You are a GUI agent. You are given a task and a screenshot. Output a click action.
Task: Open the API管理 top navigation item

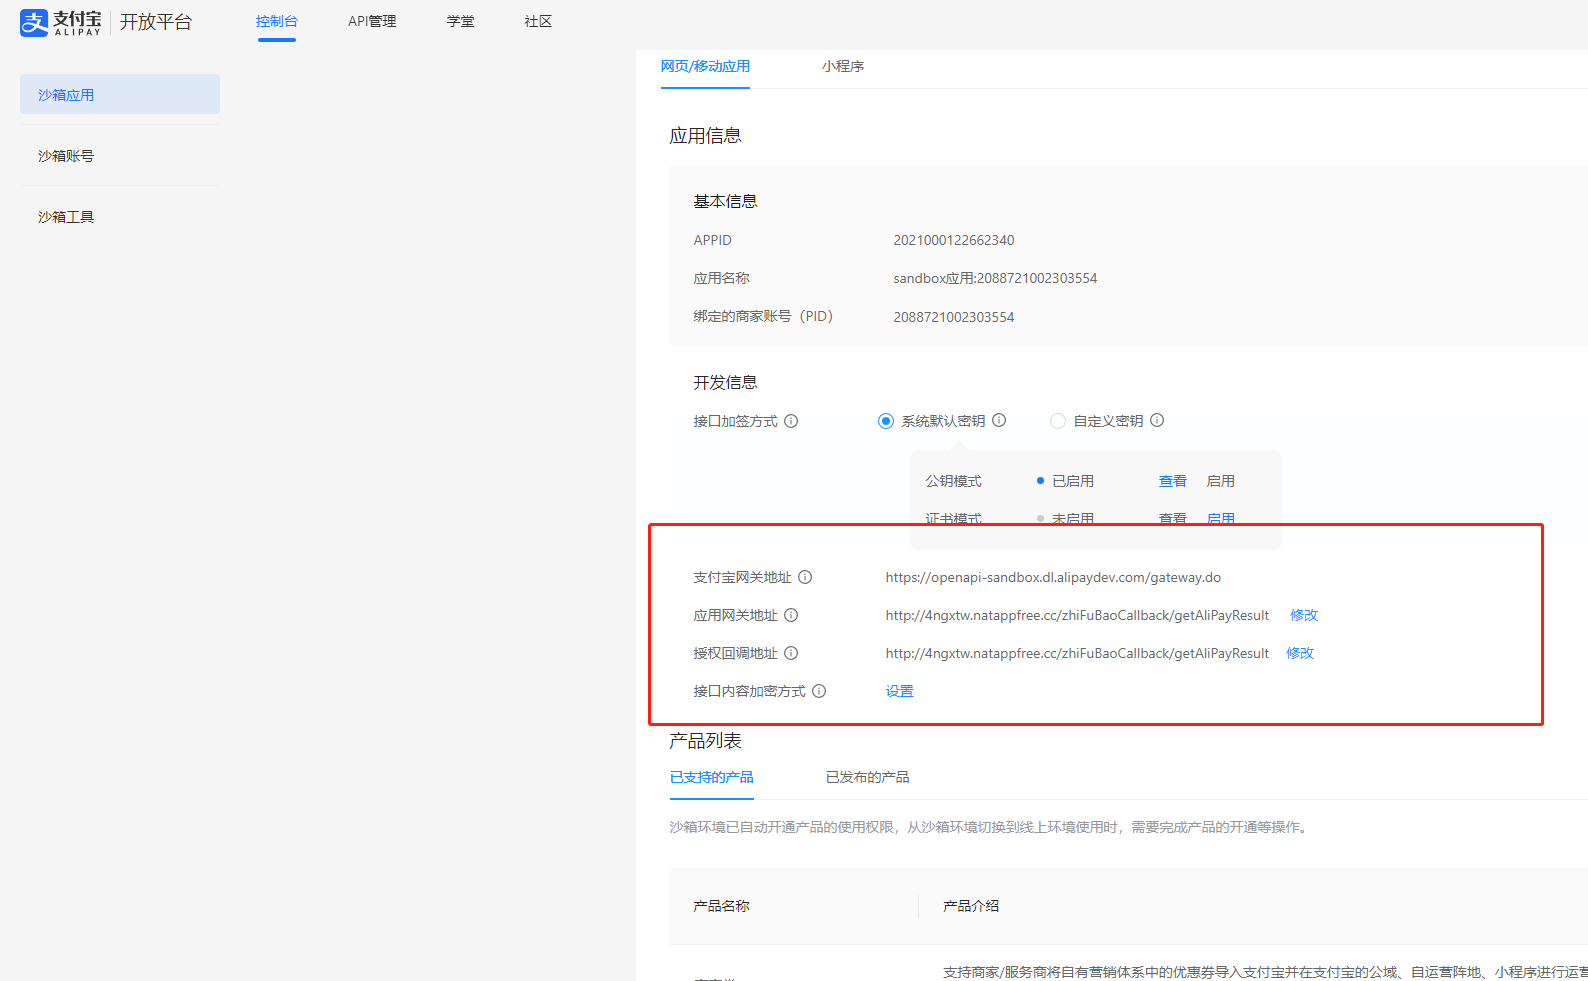pos(372,21)
